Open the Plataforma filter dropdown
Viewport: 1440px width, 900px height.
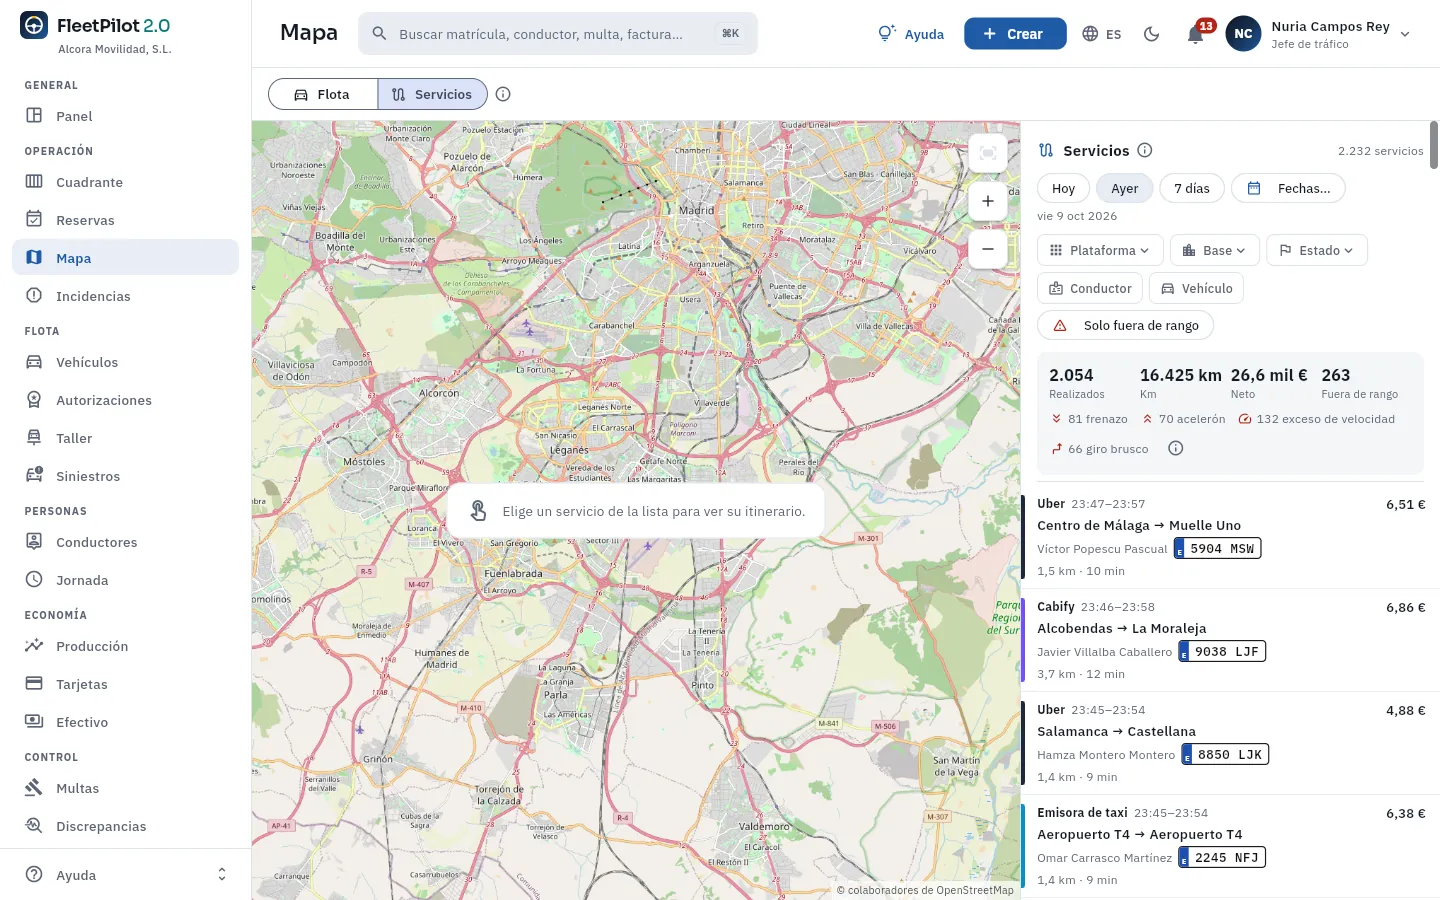point(1100,250)
